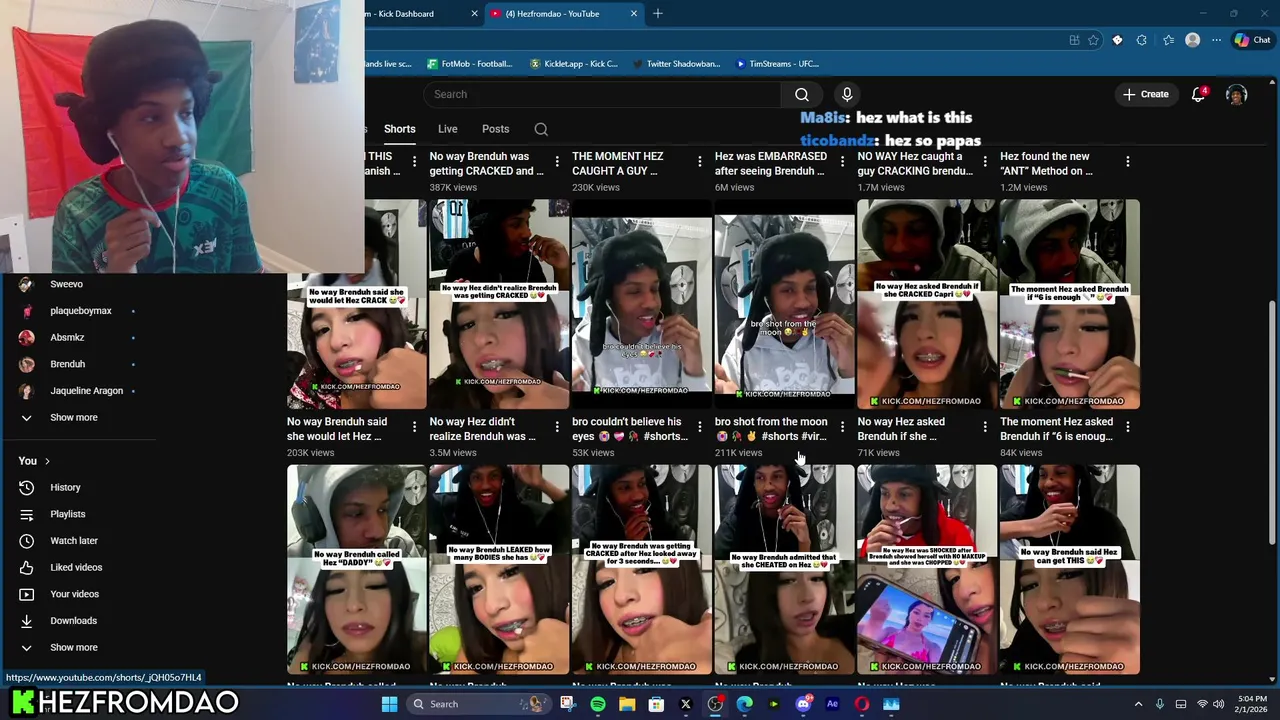Open TimStreams UFC bookmark

click(x=778, y=64)
